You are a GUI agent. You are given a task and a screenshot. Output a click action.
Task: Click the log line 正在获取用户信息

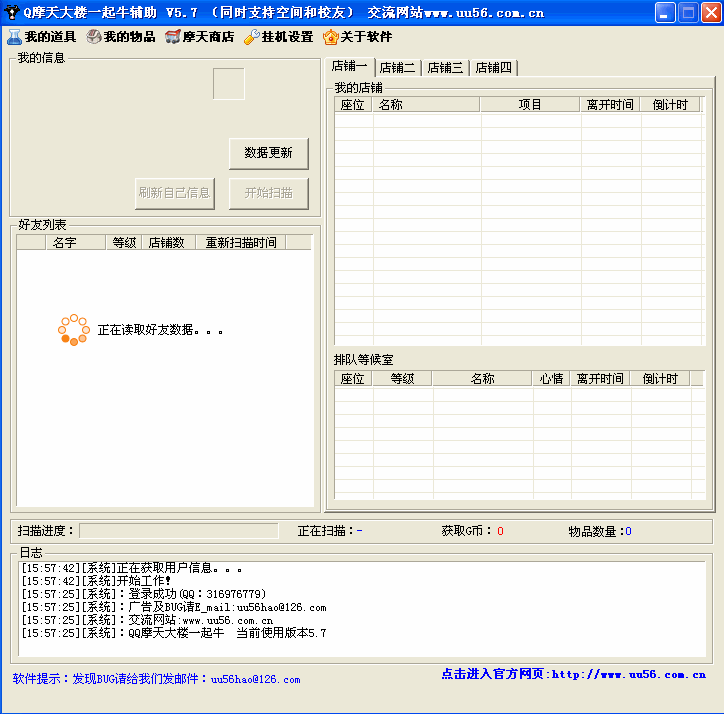pyautogui.click(x=132, y=568)
